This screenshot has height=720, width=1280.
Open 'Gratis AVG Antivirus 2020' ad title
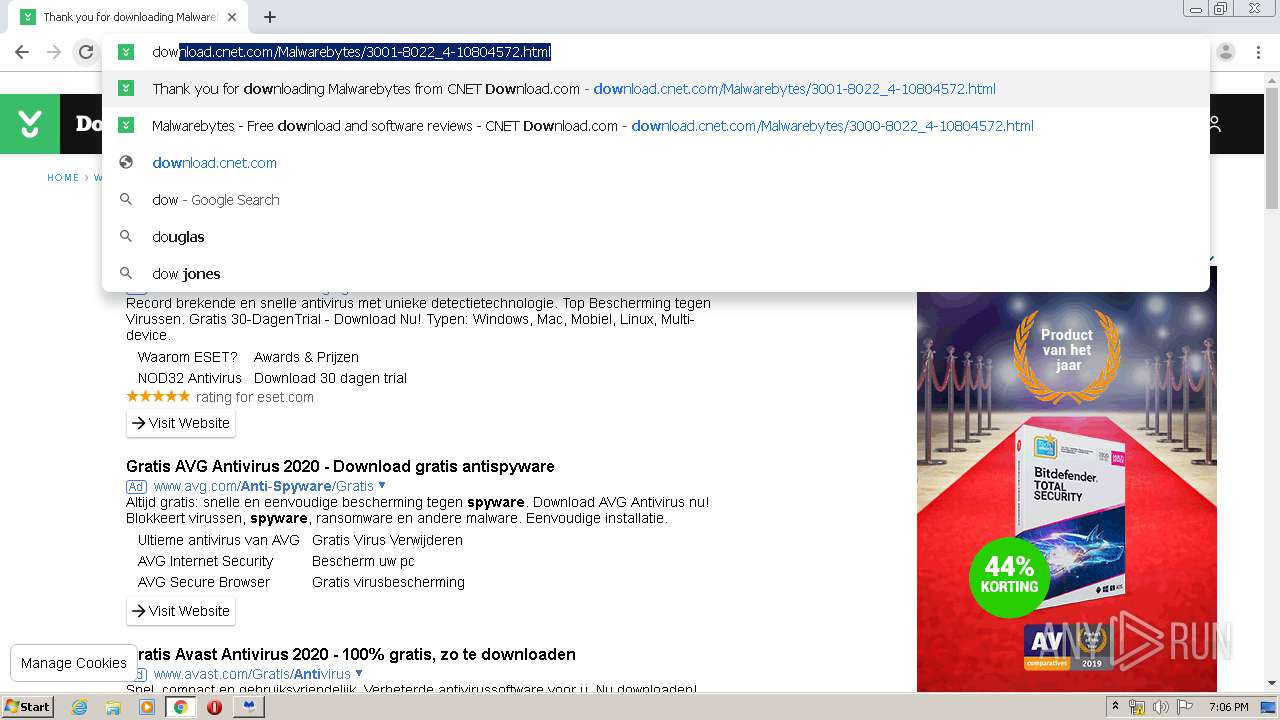coord(340,466)
